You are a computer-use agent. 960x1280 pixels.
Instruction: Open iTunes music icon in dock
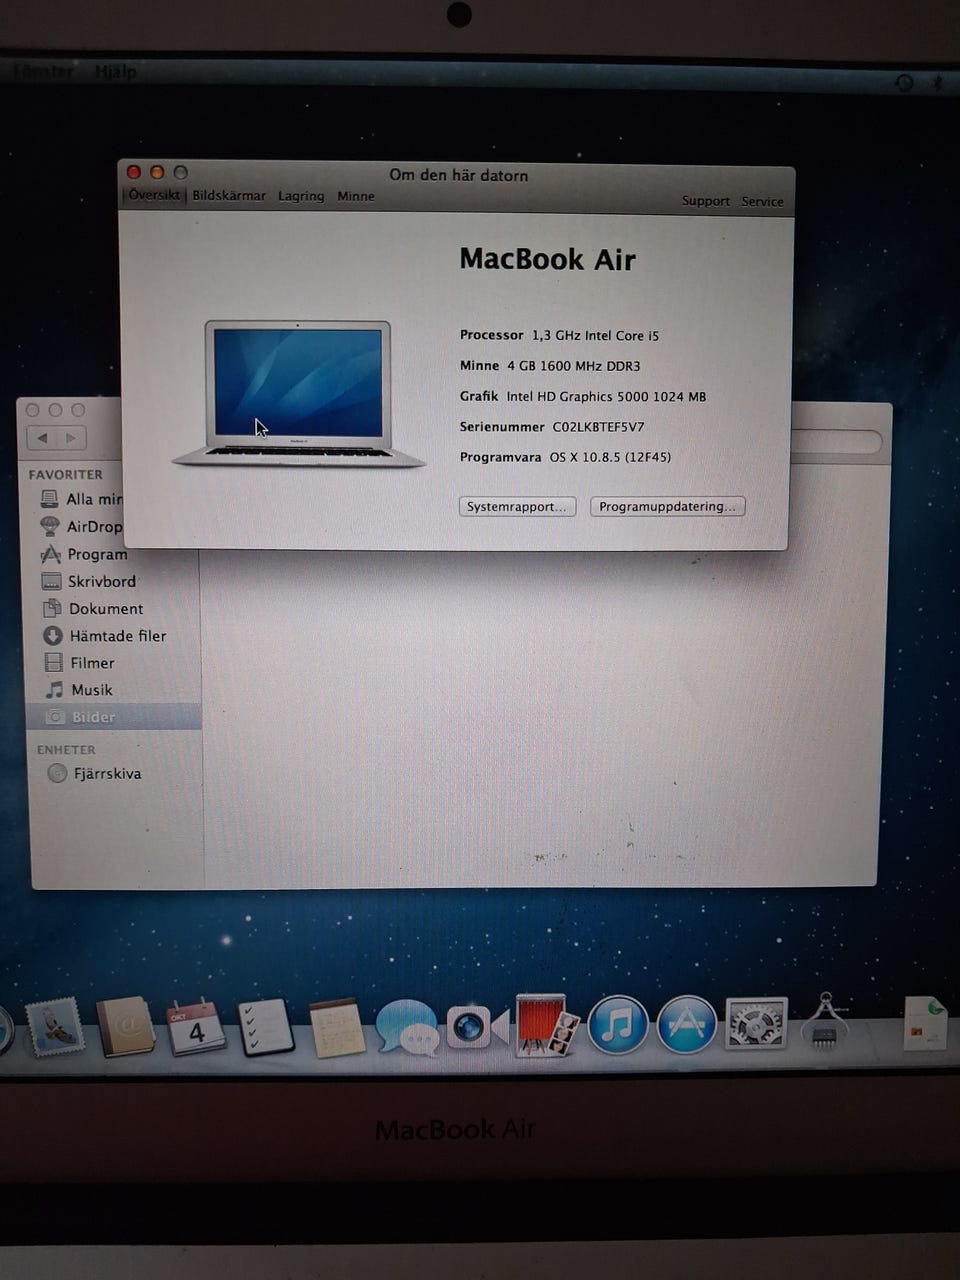point(617,1025)
